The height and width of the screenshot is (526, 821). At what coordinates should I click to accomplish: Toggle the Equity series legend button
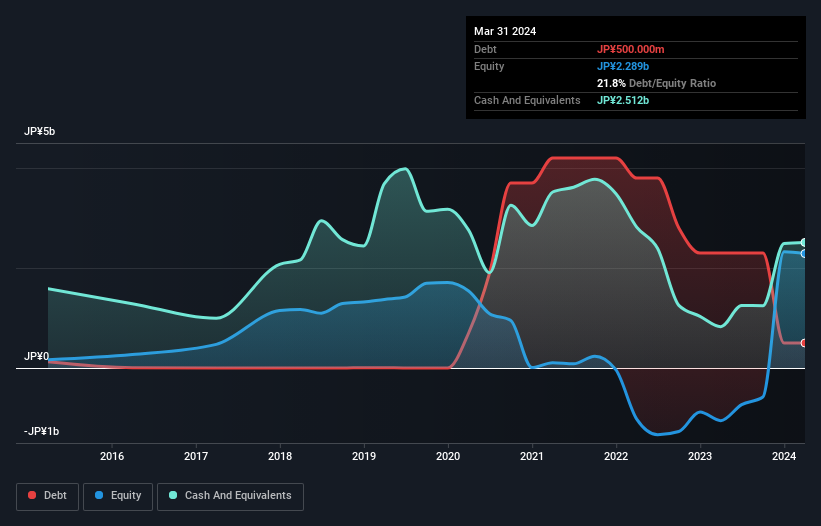click(118, 496)
